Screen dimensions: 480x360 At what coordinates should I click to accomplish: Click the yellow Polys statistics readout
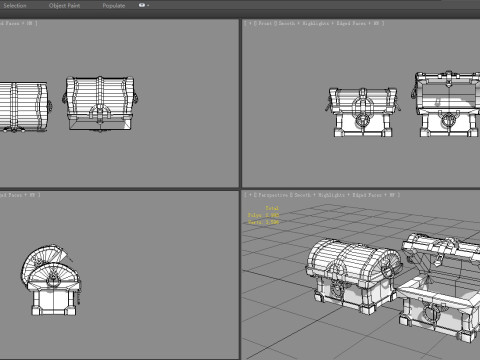(263, 215)
